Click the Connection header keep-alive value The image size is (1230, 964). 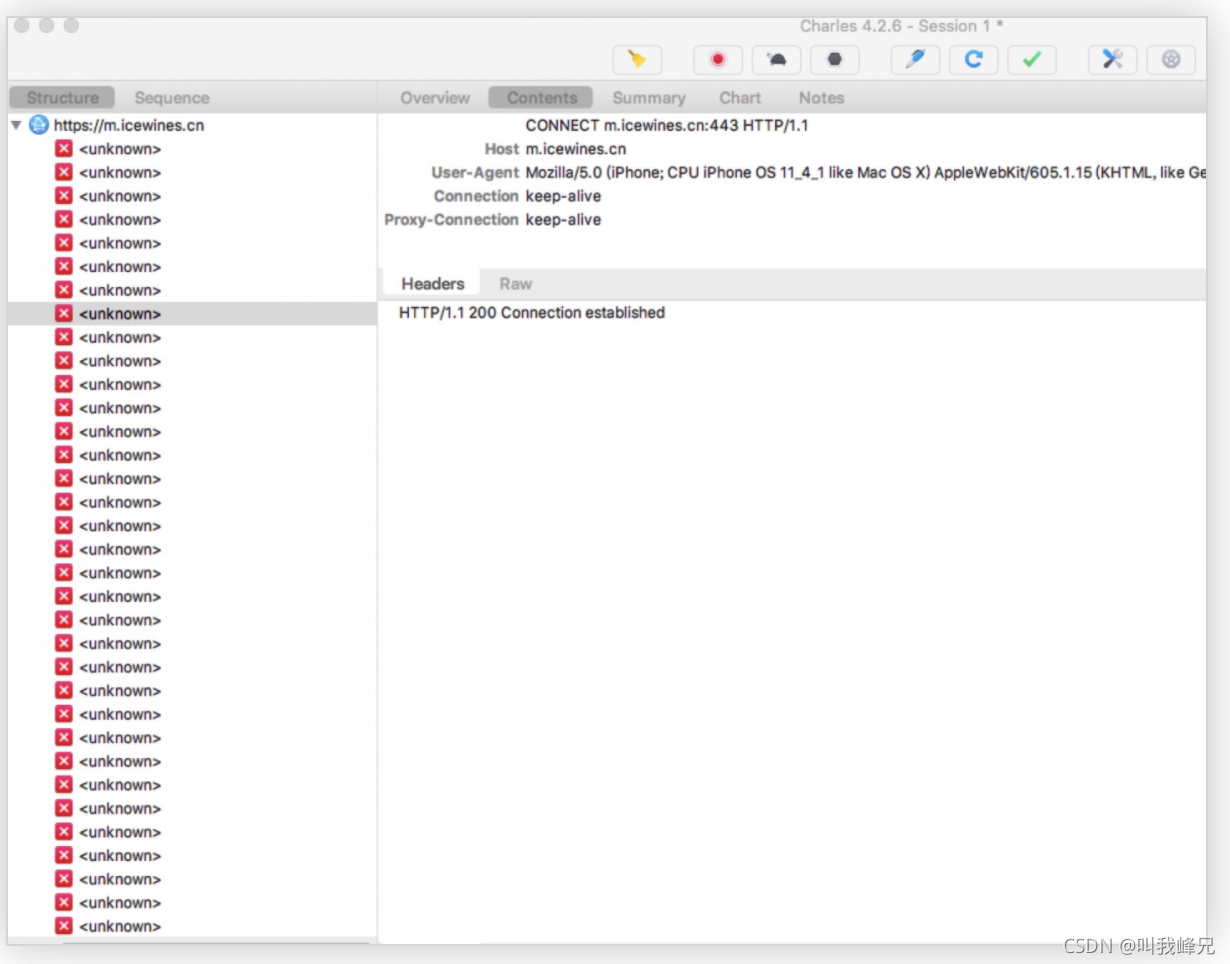pos(563,196)
